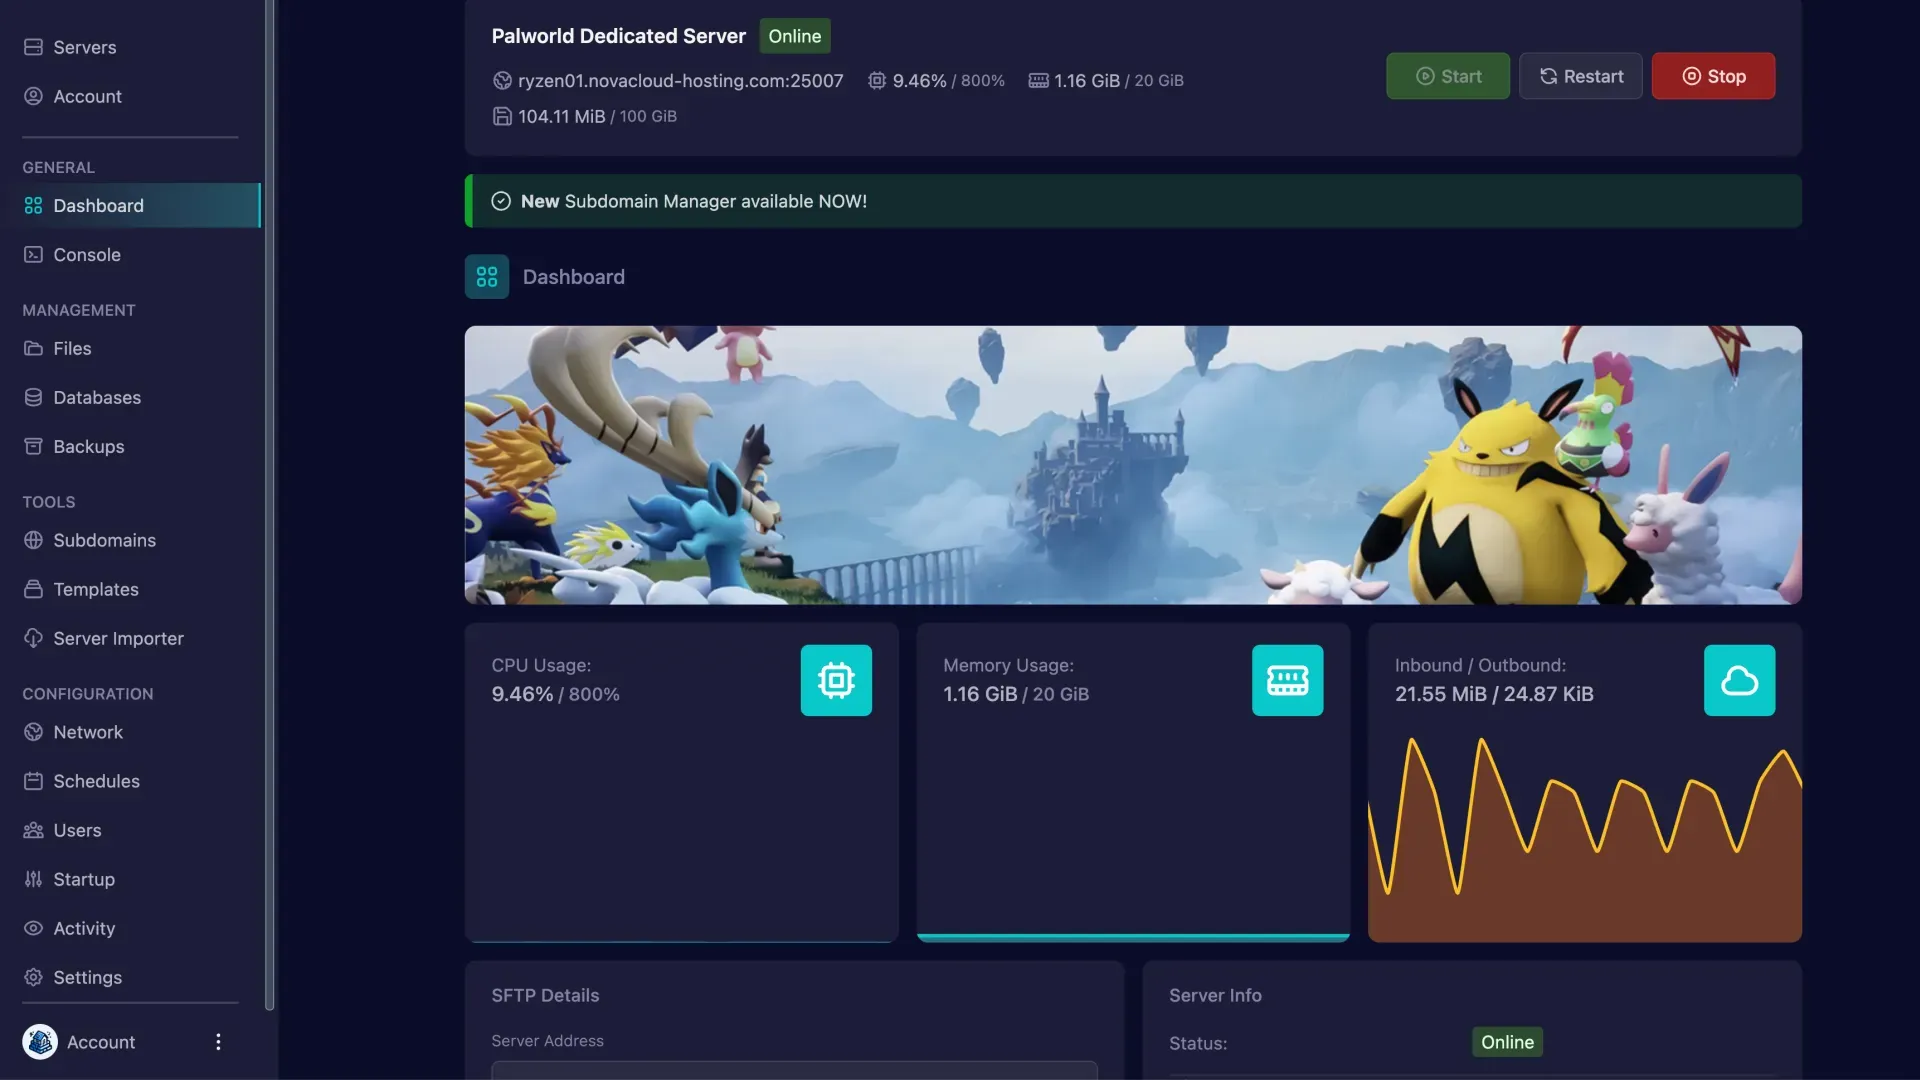The height and width of the screenshot is (1080, 1920).
Task: Click the Online badge in Server Info
Action: [1507, 1042]
